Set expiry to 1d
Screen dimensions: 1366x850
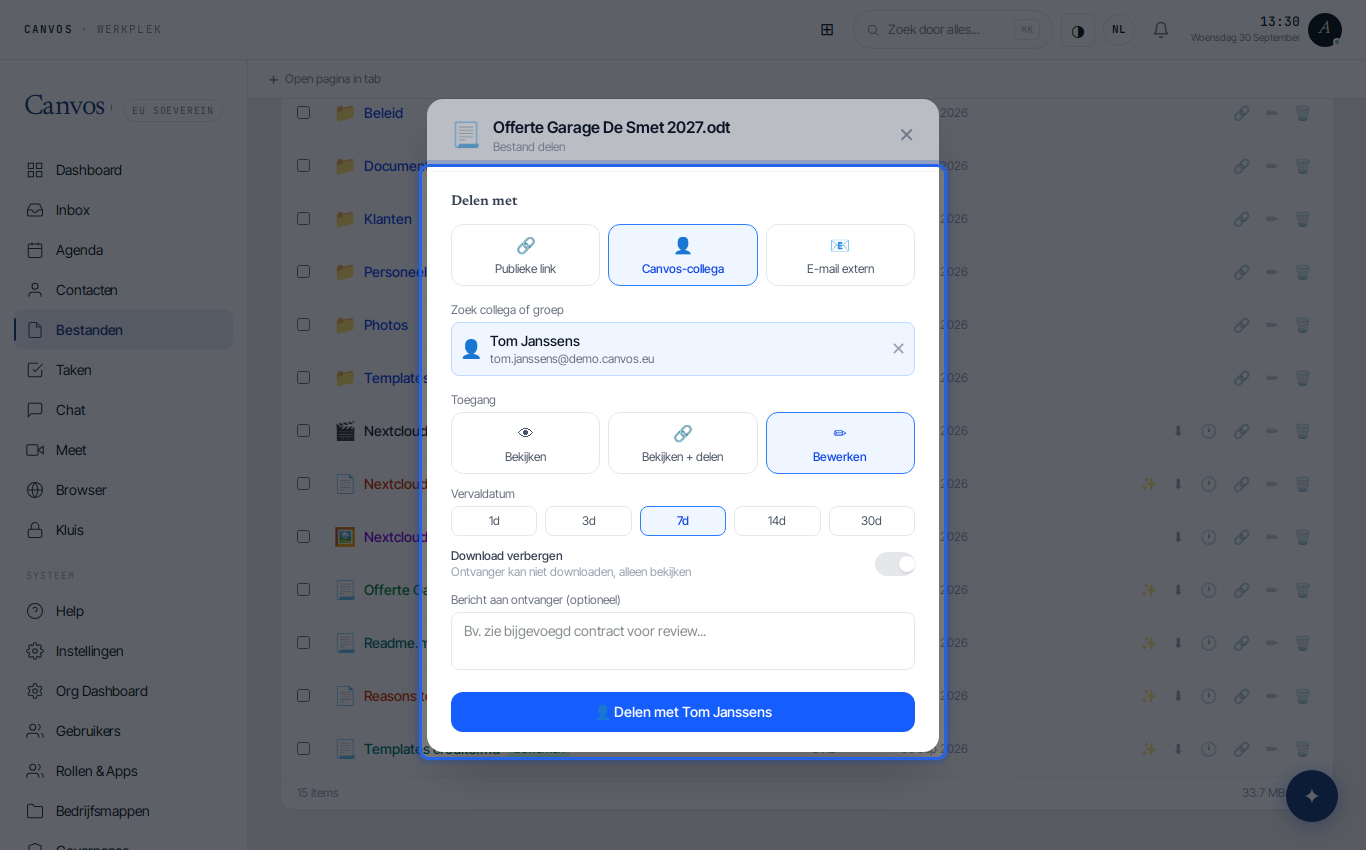click(494, 521)
